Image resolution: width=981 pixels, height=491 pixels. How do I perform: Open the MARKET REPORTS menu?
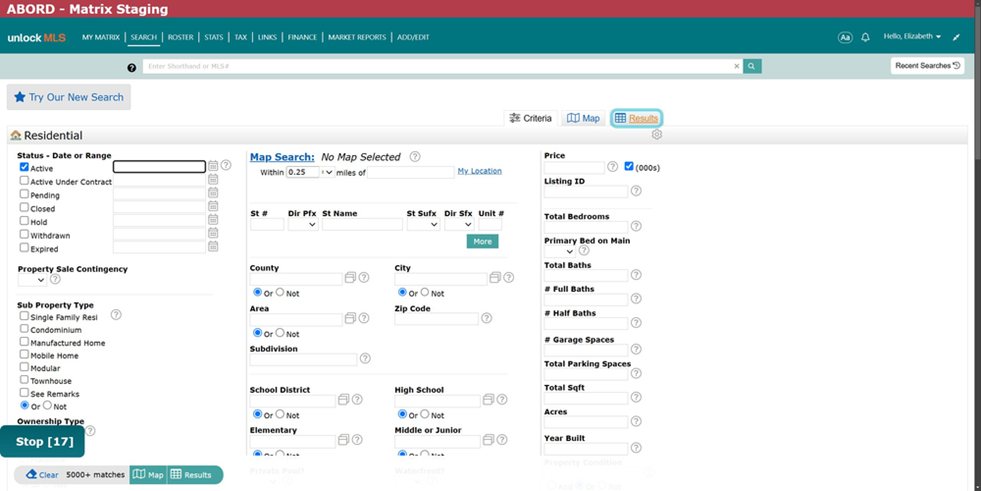pyautogui.click(x=357, y=38)
